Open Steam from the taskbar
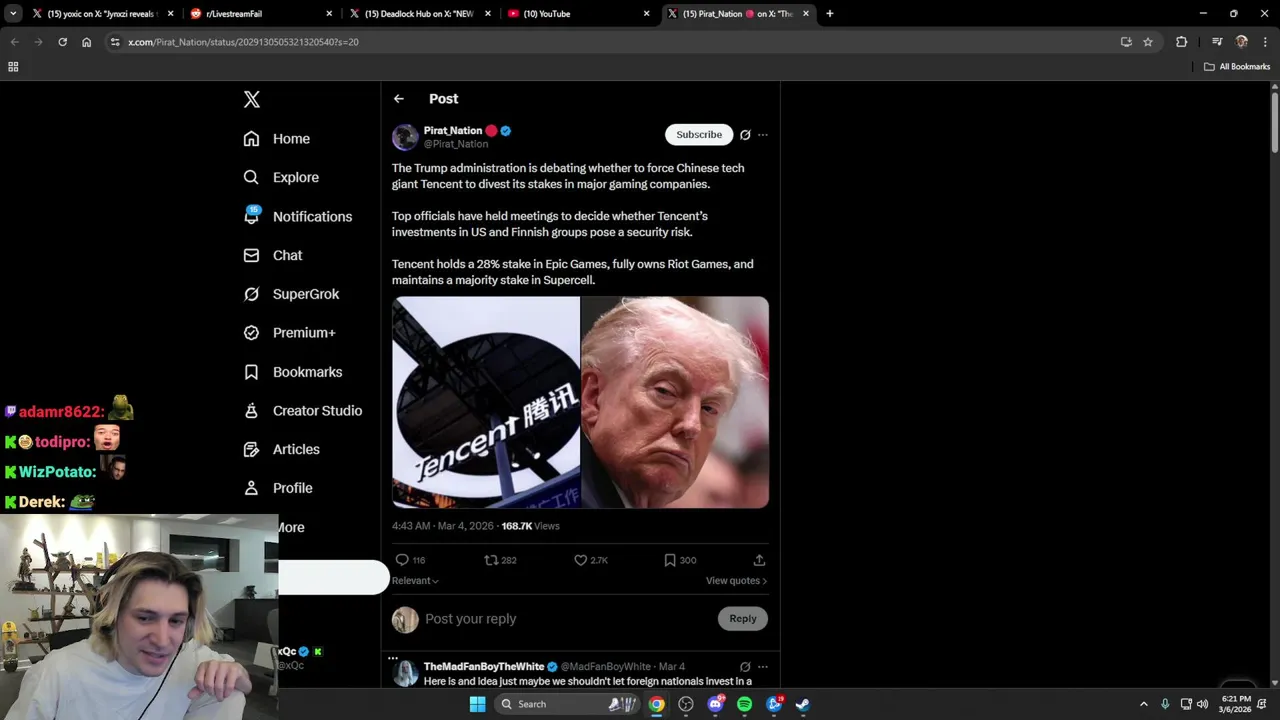 coord(803,704)
